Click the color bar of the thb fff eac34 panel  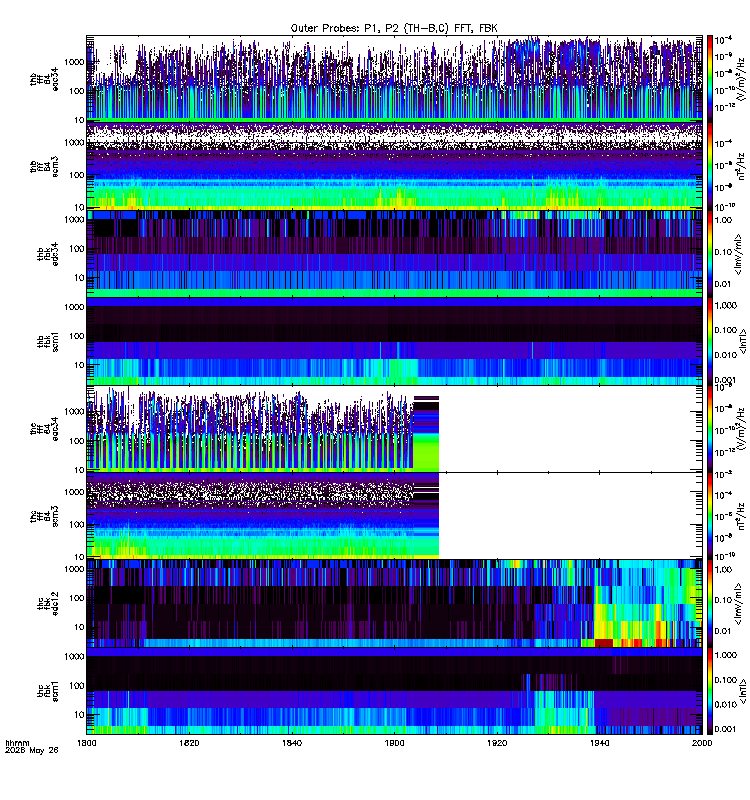click(710, 79)
